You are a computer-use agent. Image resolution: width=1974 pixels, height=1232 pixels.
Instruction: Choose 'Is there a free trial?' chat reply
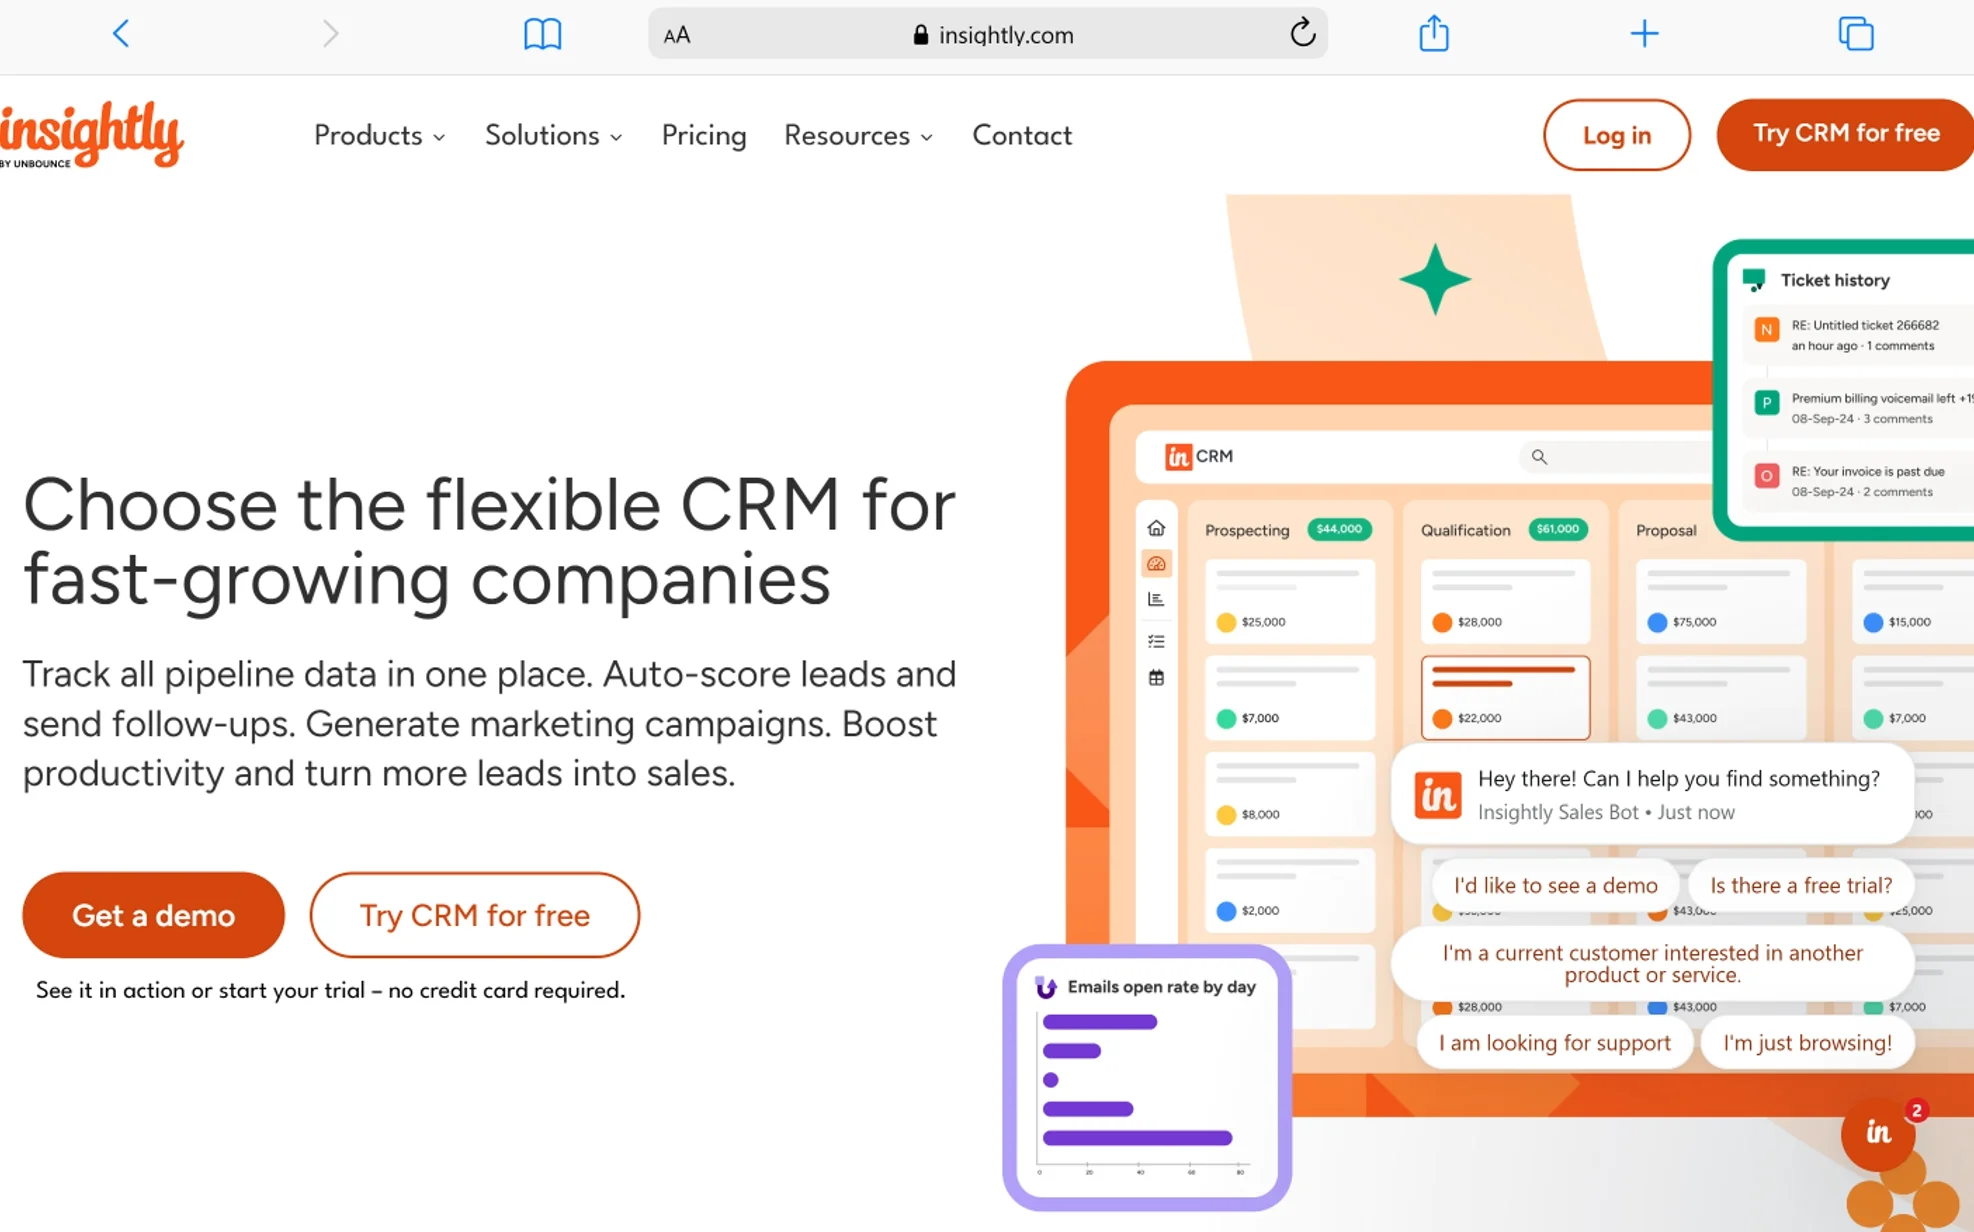1801,885
